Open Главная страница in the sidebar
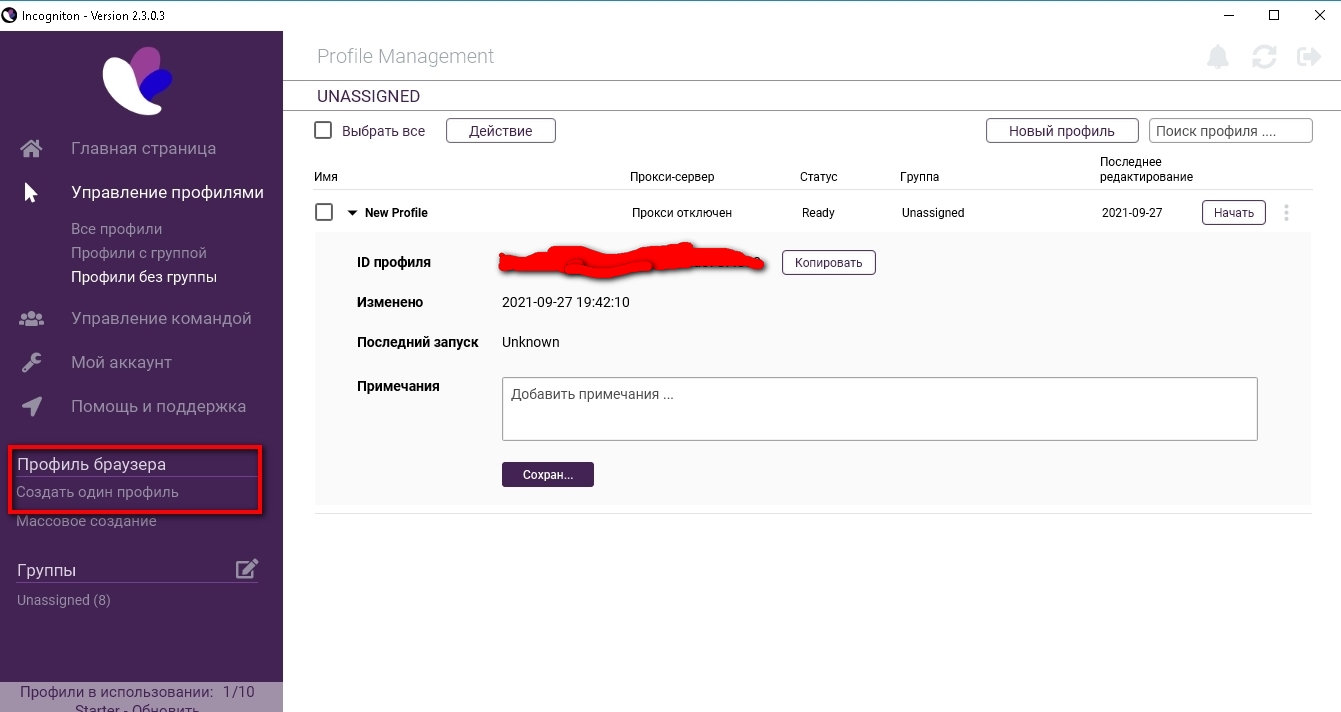The width and height of the screenshot is (1341, 712). 143,149
